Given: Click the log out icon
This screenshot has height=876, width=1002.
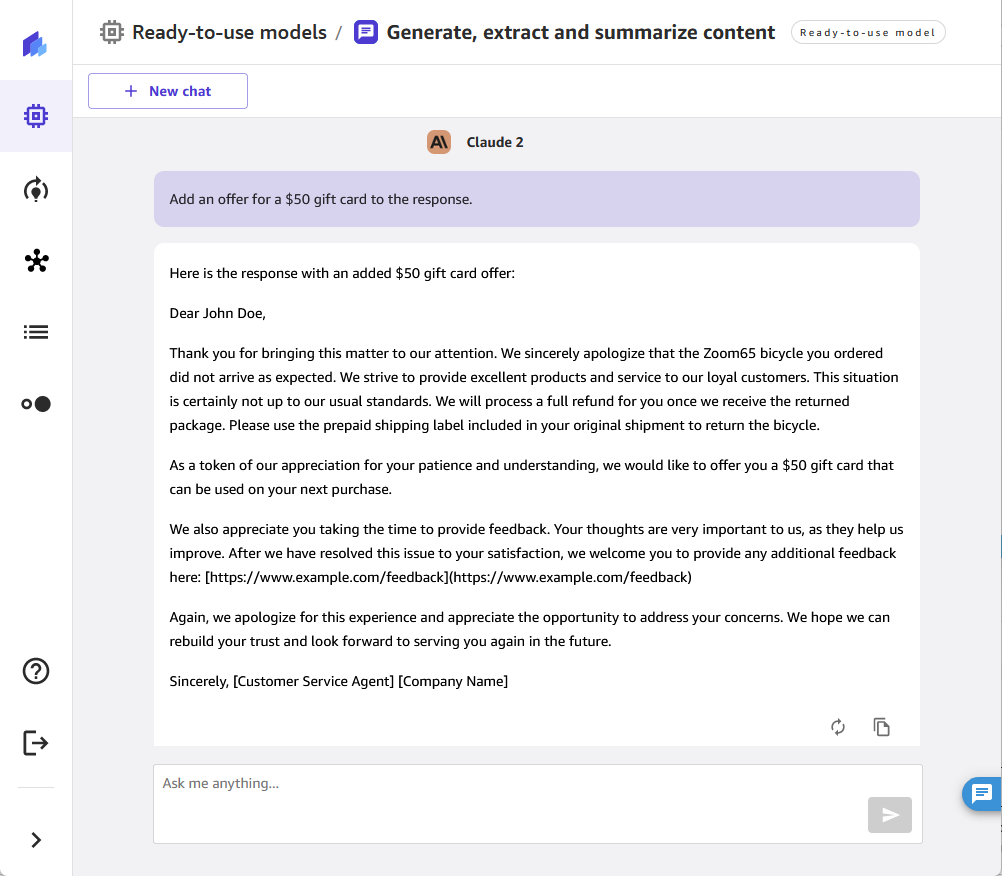Looking at the screenshot, I should click(36, 743).
